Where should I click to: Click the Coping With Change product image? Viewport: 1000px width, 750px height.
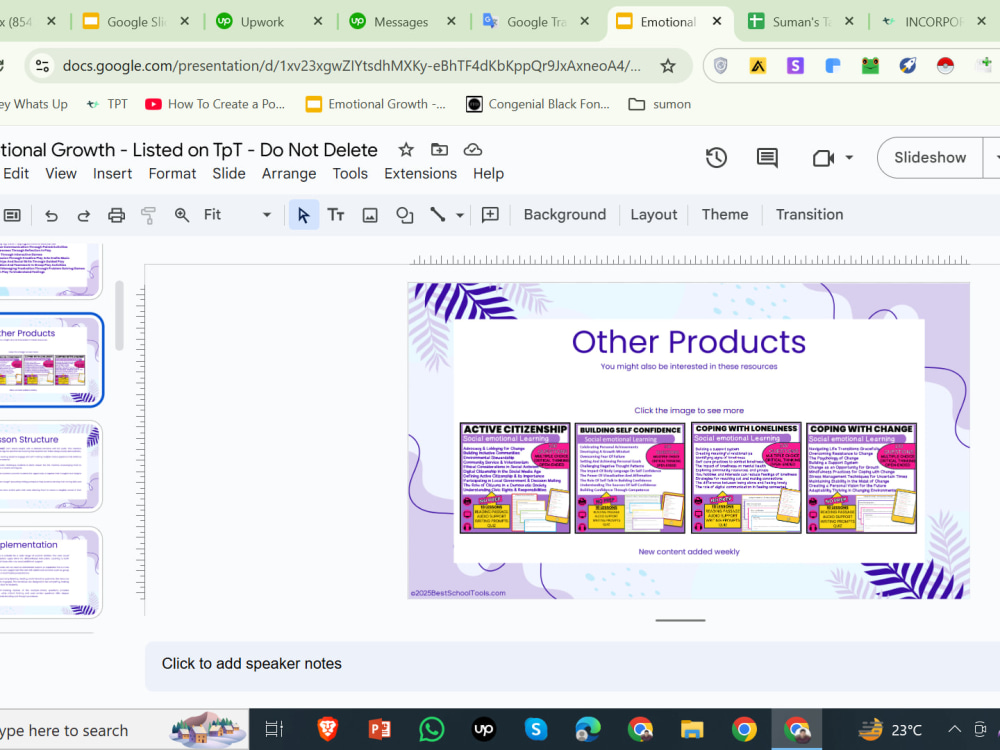[861, 478]
